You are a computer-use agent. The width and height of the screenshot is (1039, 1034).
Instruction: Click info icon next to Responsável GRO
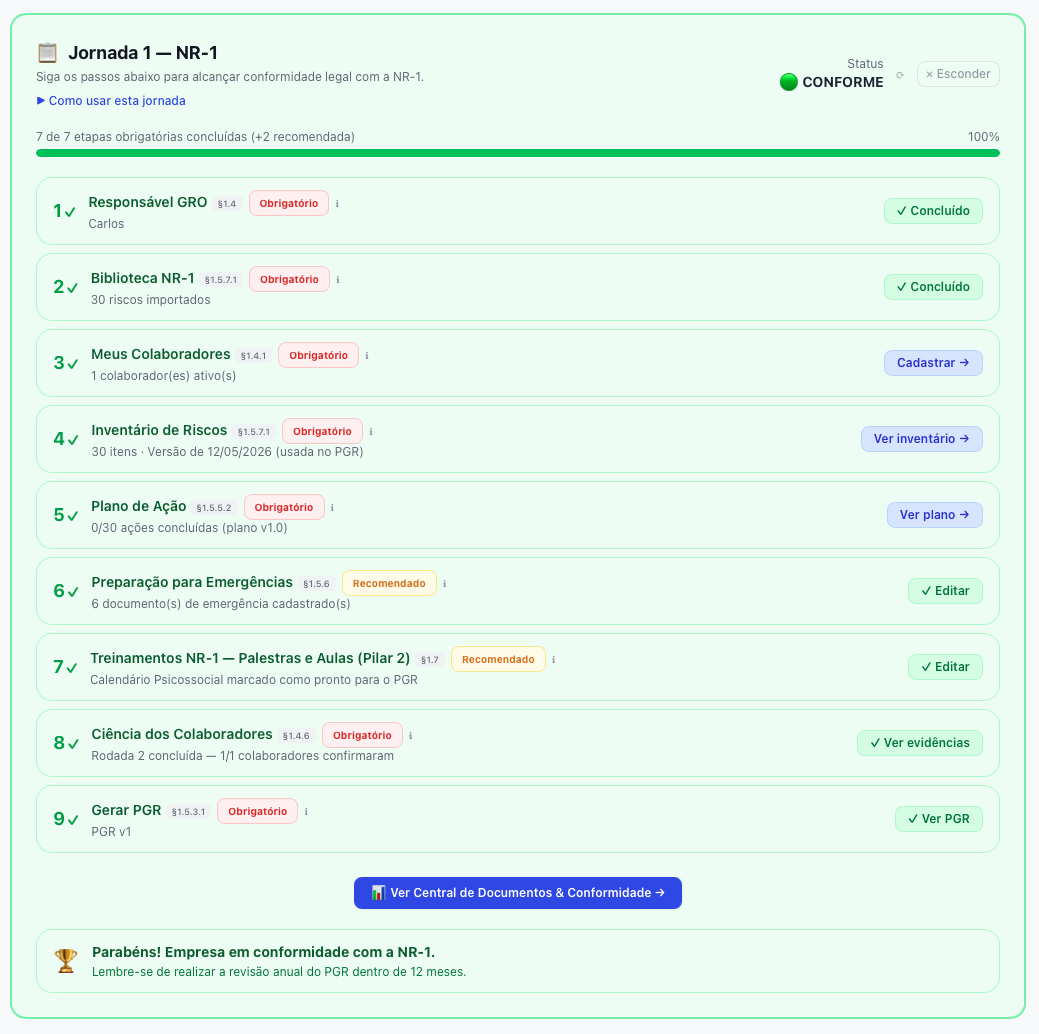pos(337,203)
